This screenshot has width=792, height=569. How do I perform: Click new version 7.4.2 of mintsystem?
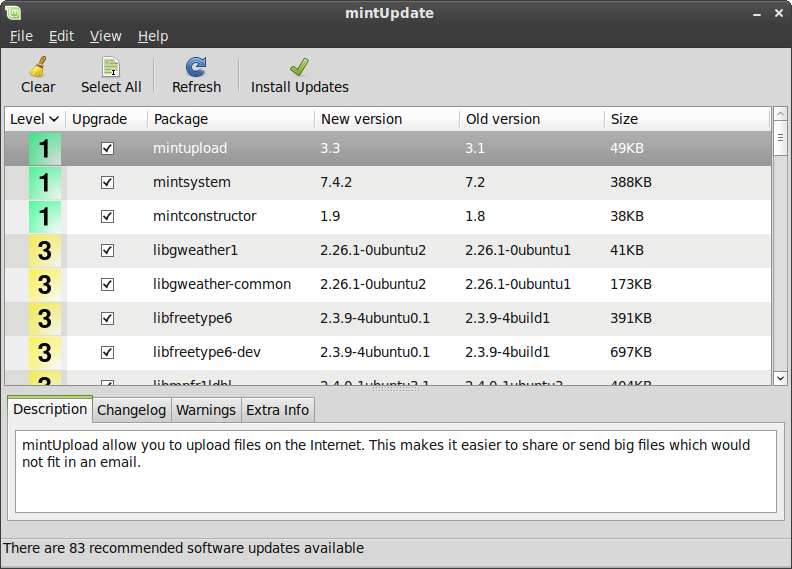(336, 182)
